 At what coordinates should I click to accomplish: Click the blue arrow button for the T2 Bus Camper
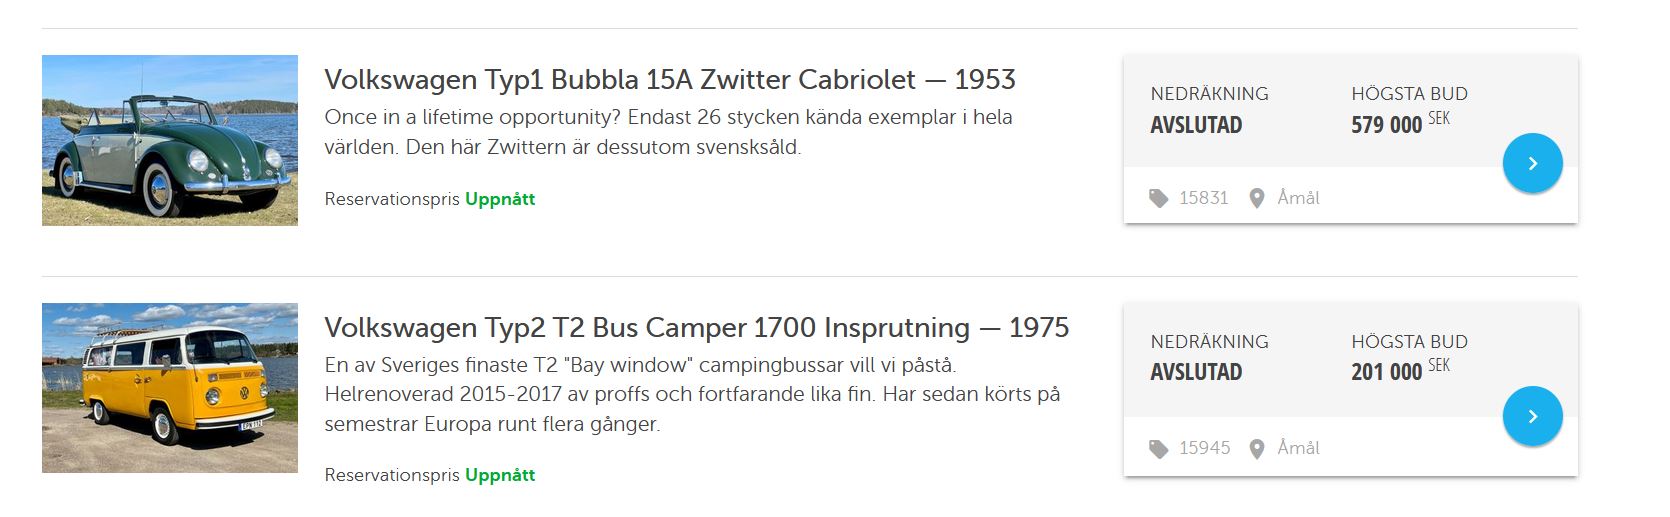1532,416
